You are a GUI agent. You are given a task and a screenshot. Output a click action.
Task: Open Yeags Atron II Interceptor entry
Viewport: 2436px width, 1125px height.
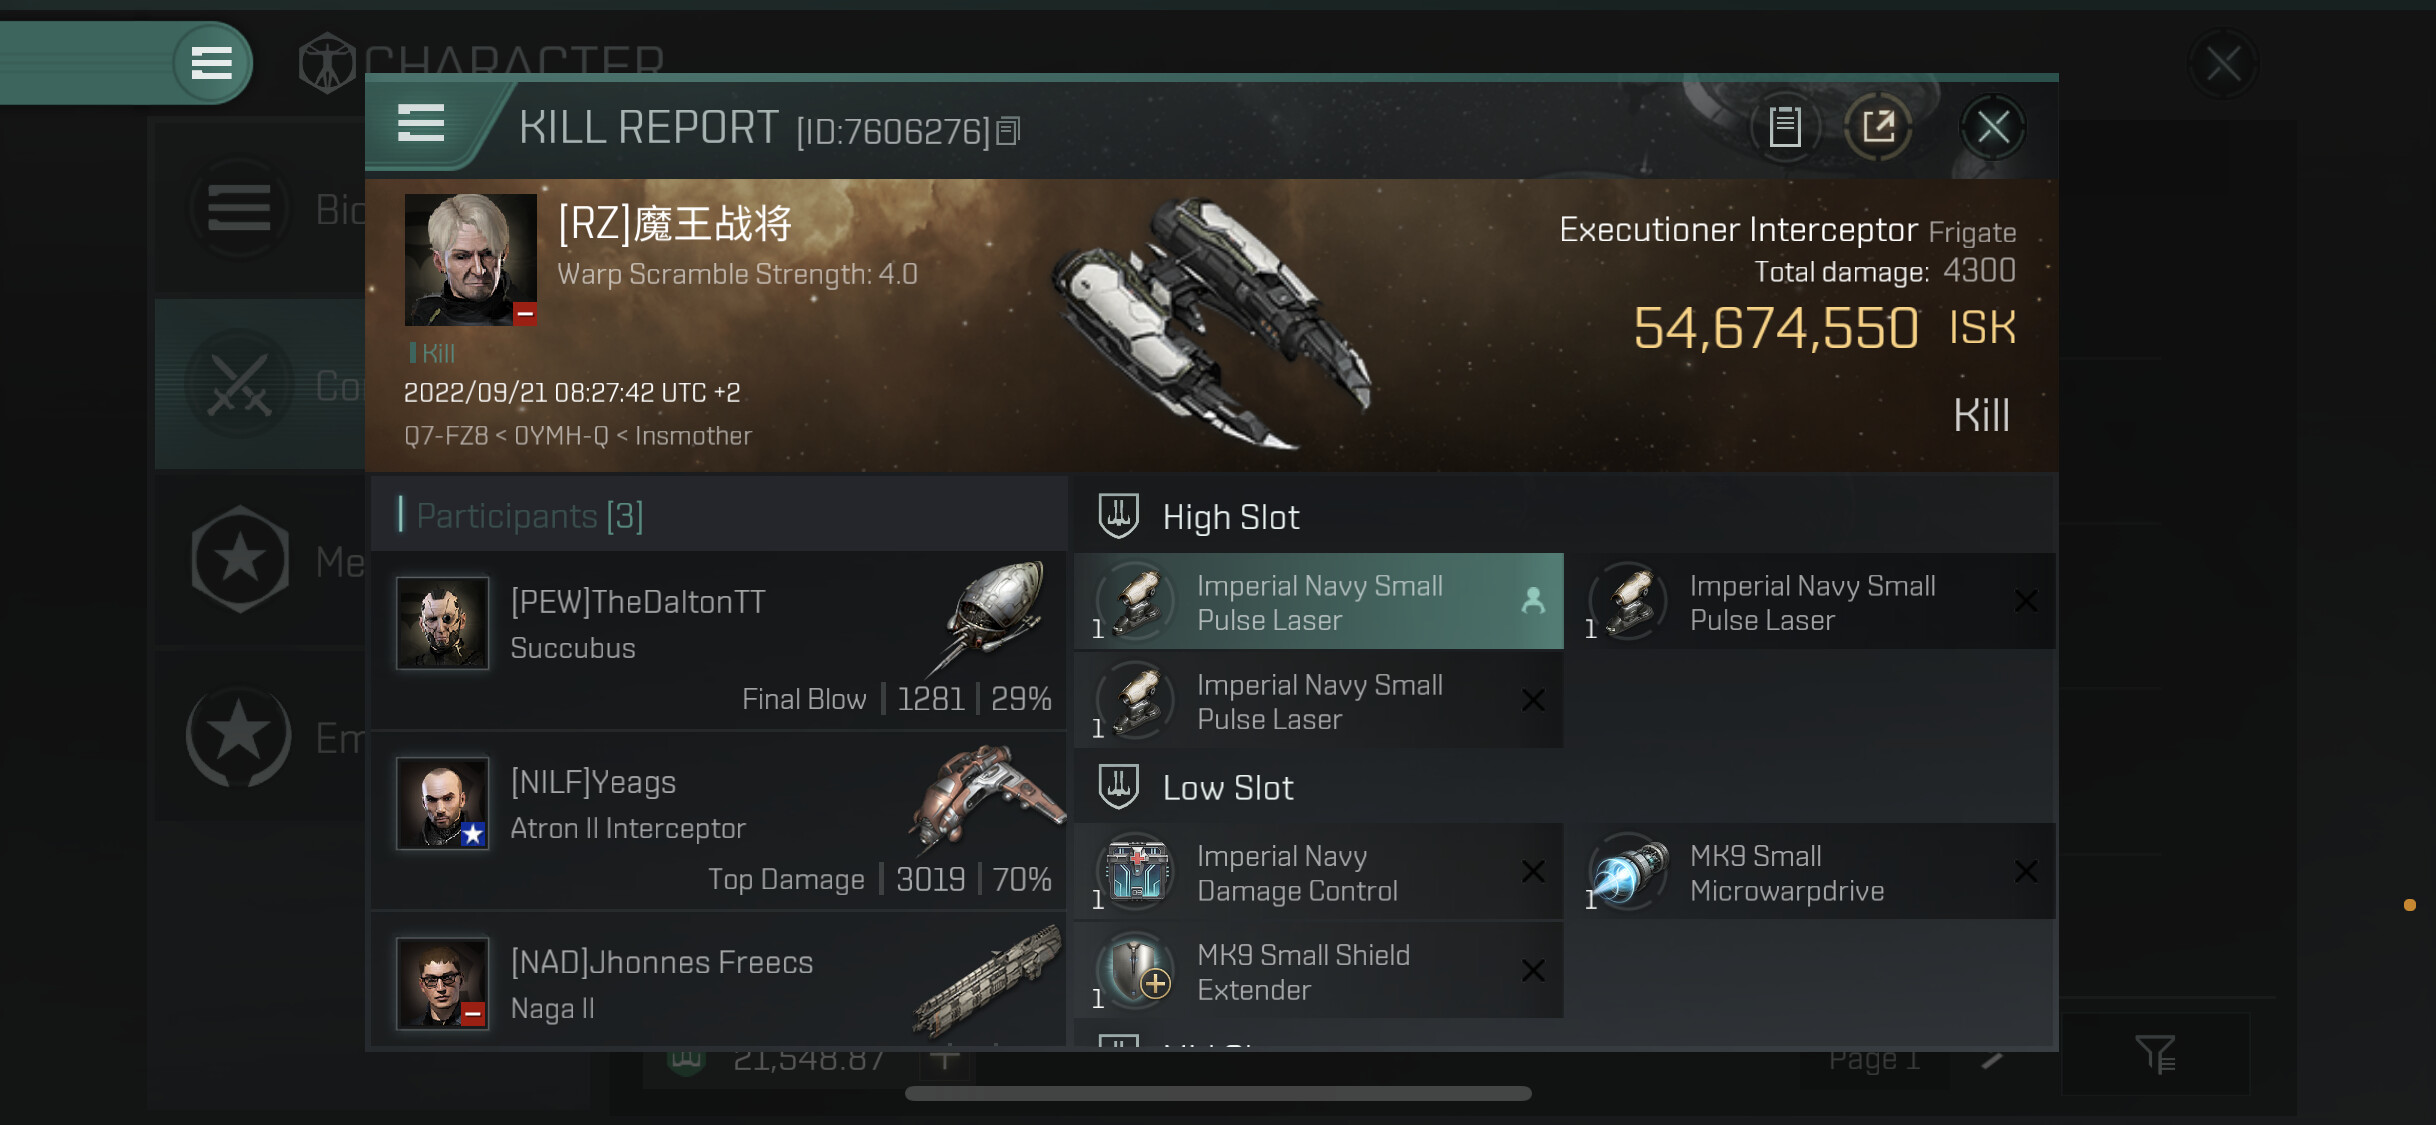click(x=719, y=820)
